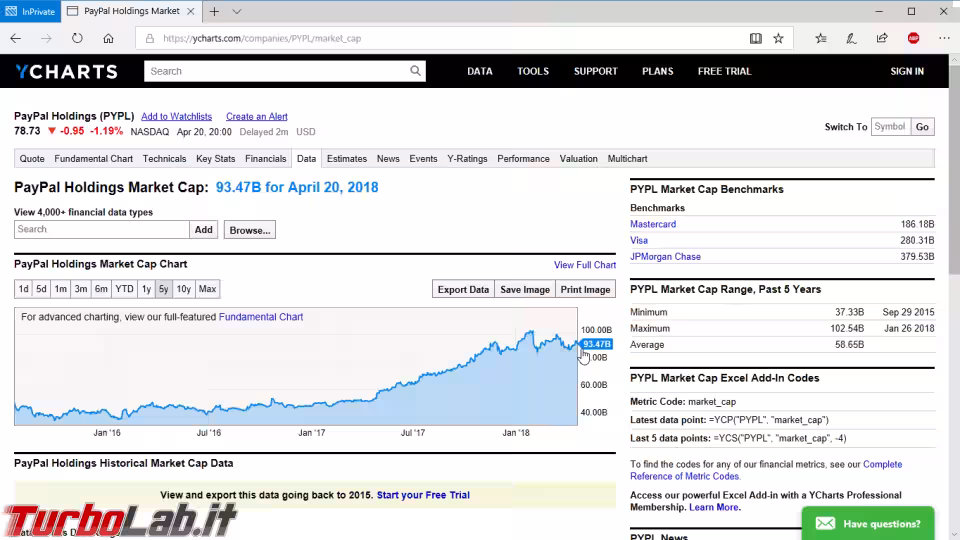Image resolution: width=960 pixels, height=540 pixels.
Task: Select the 5y chart range
Action: [x=163, y=289]
